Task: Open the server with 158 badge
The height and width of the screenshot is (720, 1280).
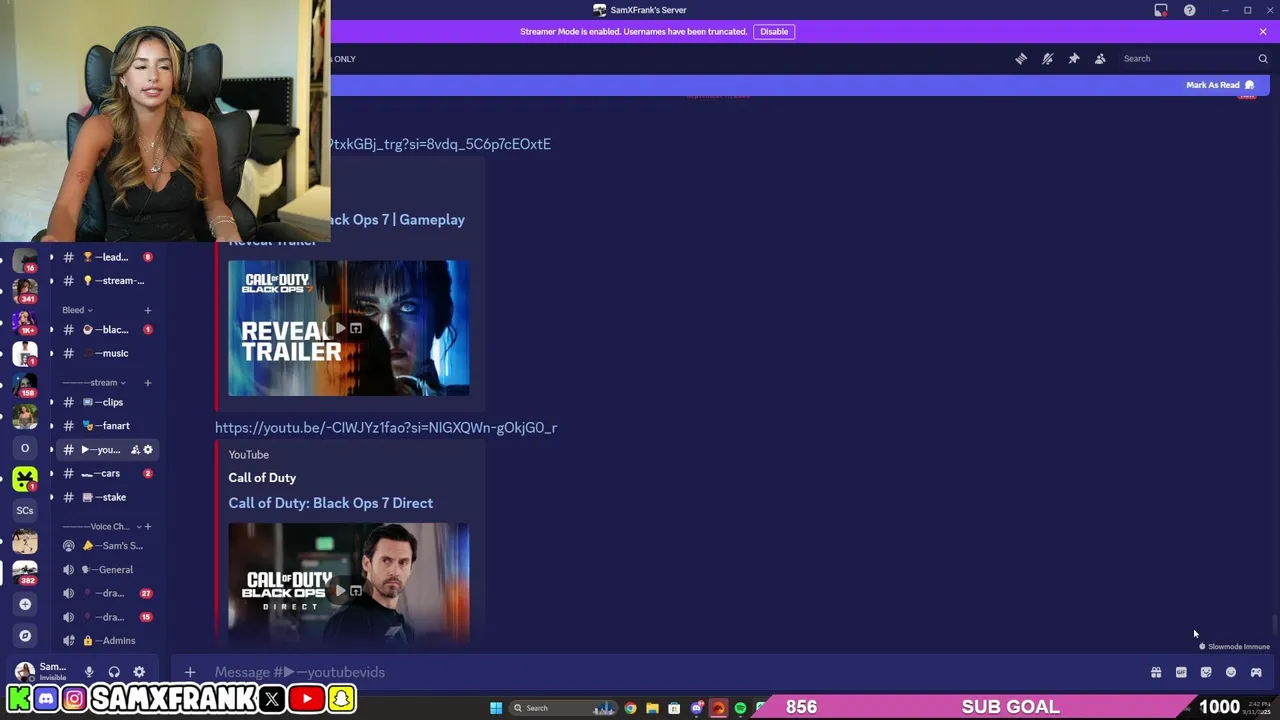Action: [25, 385]
